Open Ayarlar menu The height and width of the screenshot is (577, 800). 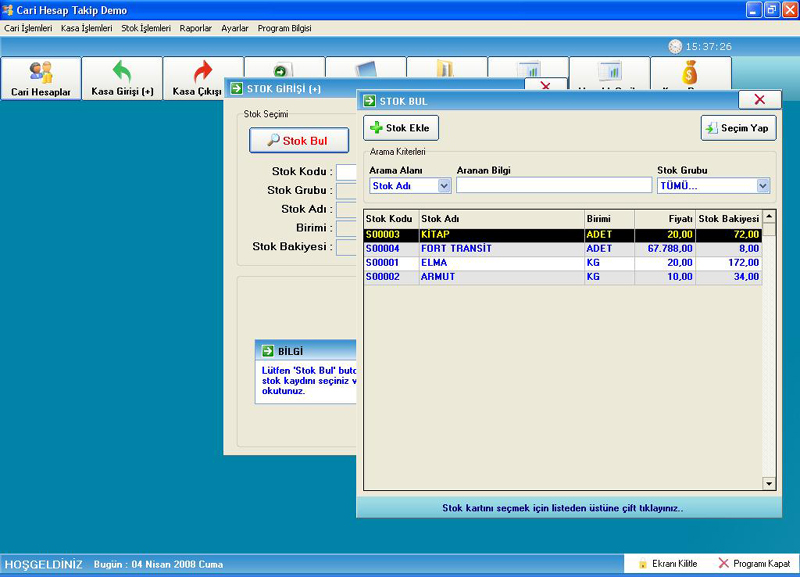(234, 29)
